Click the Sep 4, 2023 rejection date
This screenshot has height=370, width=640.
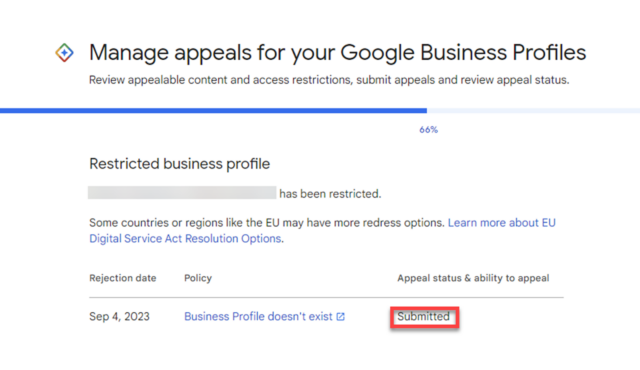(120, 317)
